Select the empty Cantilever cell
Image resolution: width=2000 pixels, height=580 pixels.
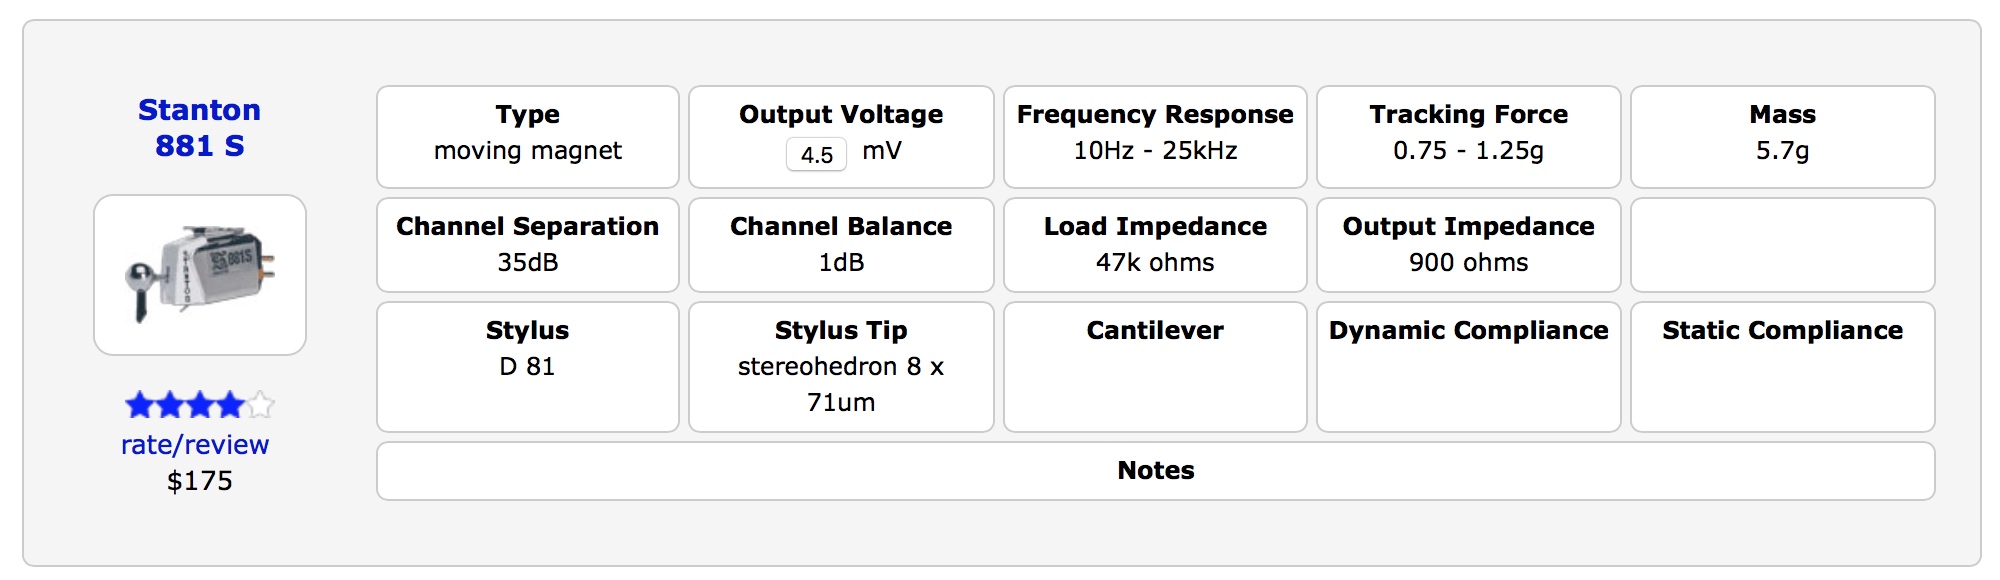point(1155,367)
